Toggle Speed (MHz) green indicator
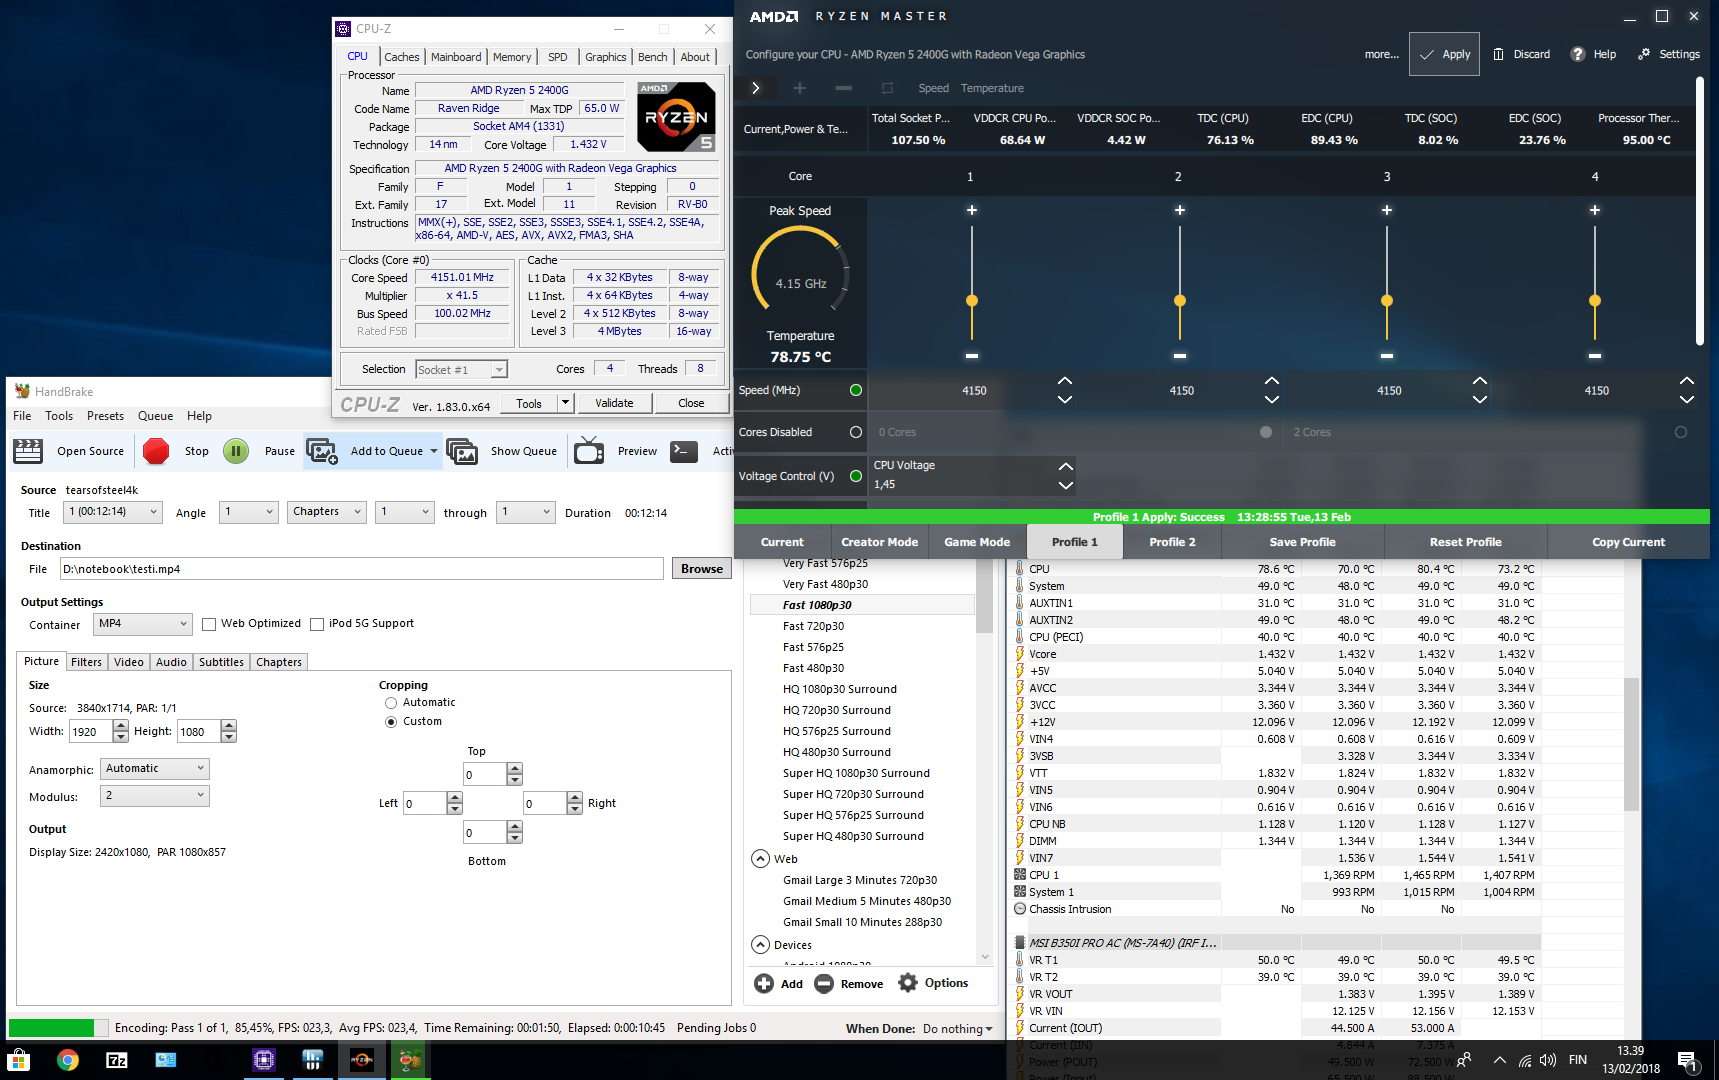1719x1080 pixels. (x=856, y=390)
